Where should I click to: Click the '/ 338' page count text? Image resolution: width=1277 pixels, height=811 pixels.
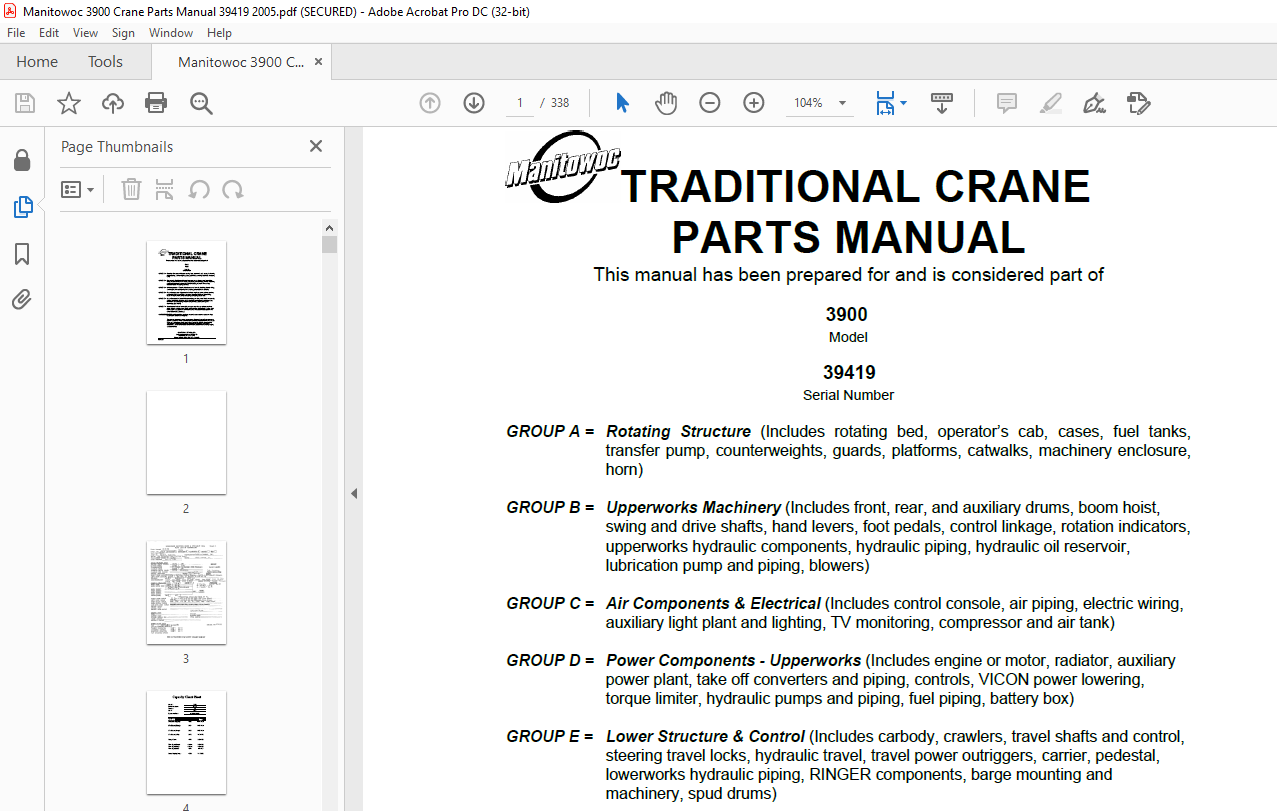pos(554,103)
